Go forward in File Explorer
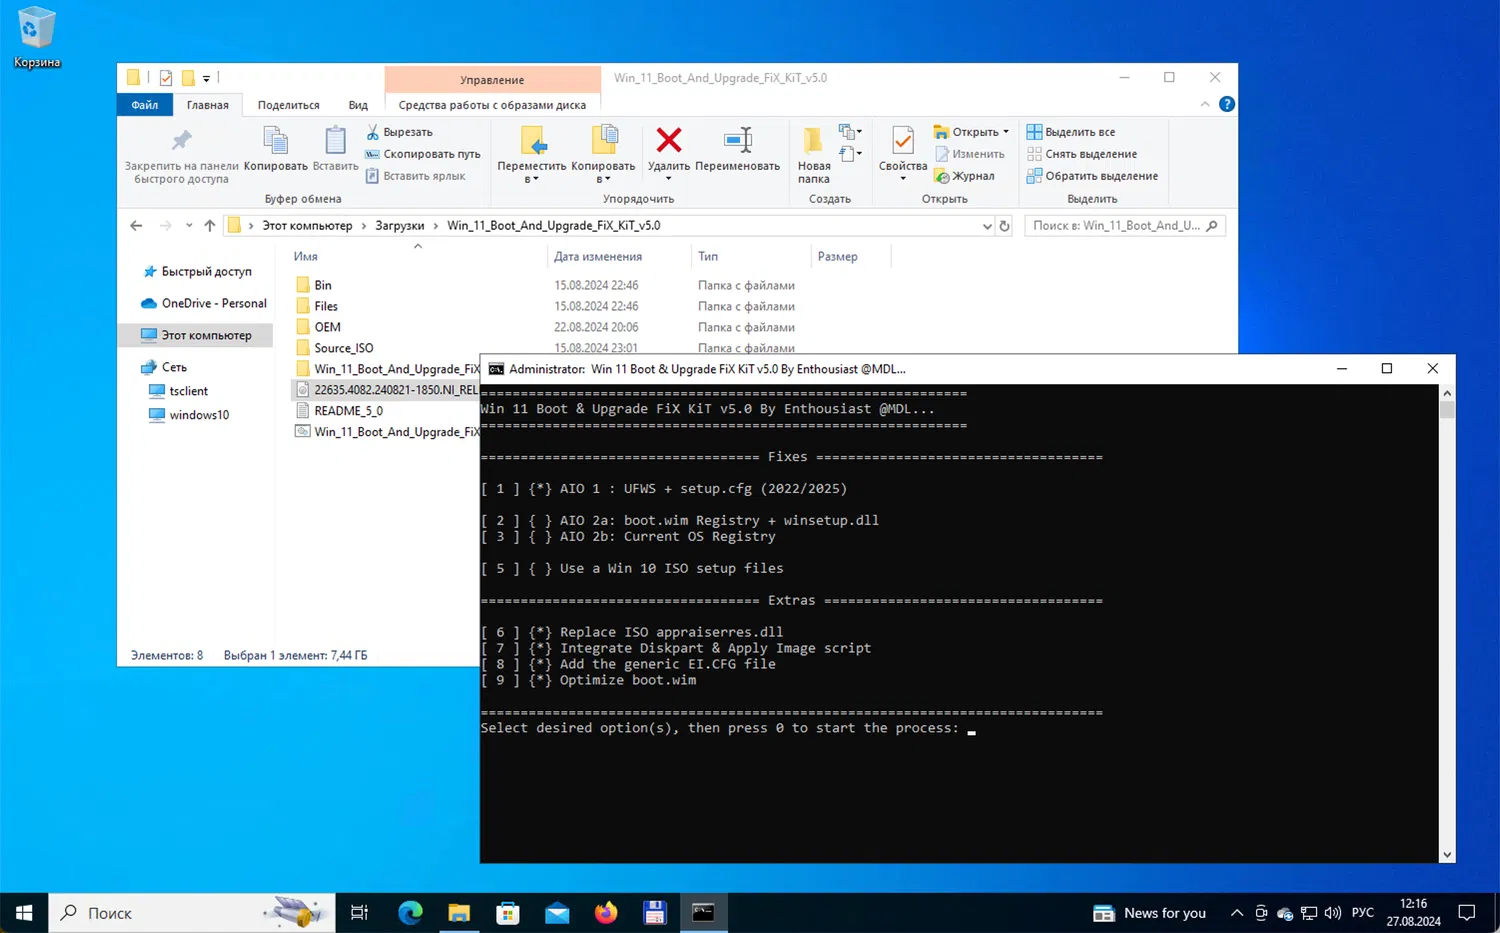1500x933 pixels. pyautogui.click(x=165, y=226)
